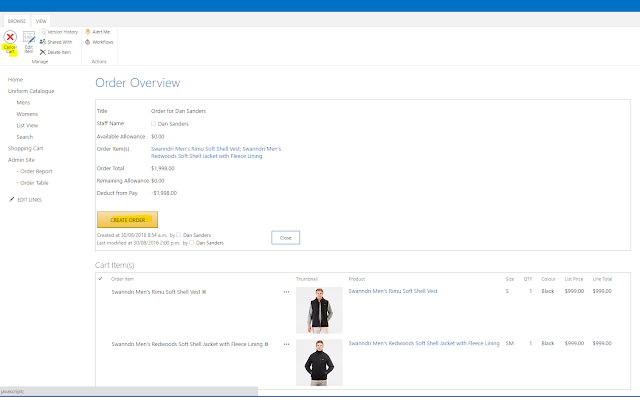This screenshot has height=397, width=640.
Task: Sort by Order Item column header
Action: point(122,279)
